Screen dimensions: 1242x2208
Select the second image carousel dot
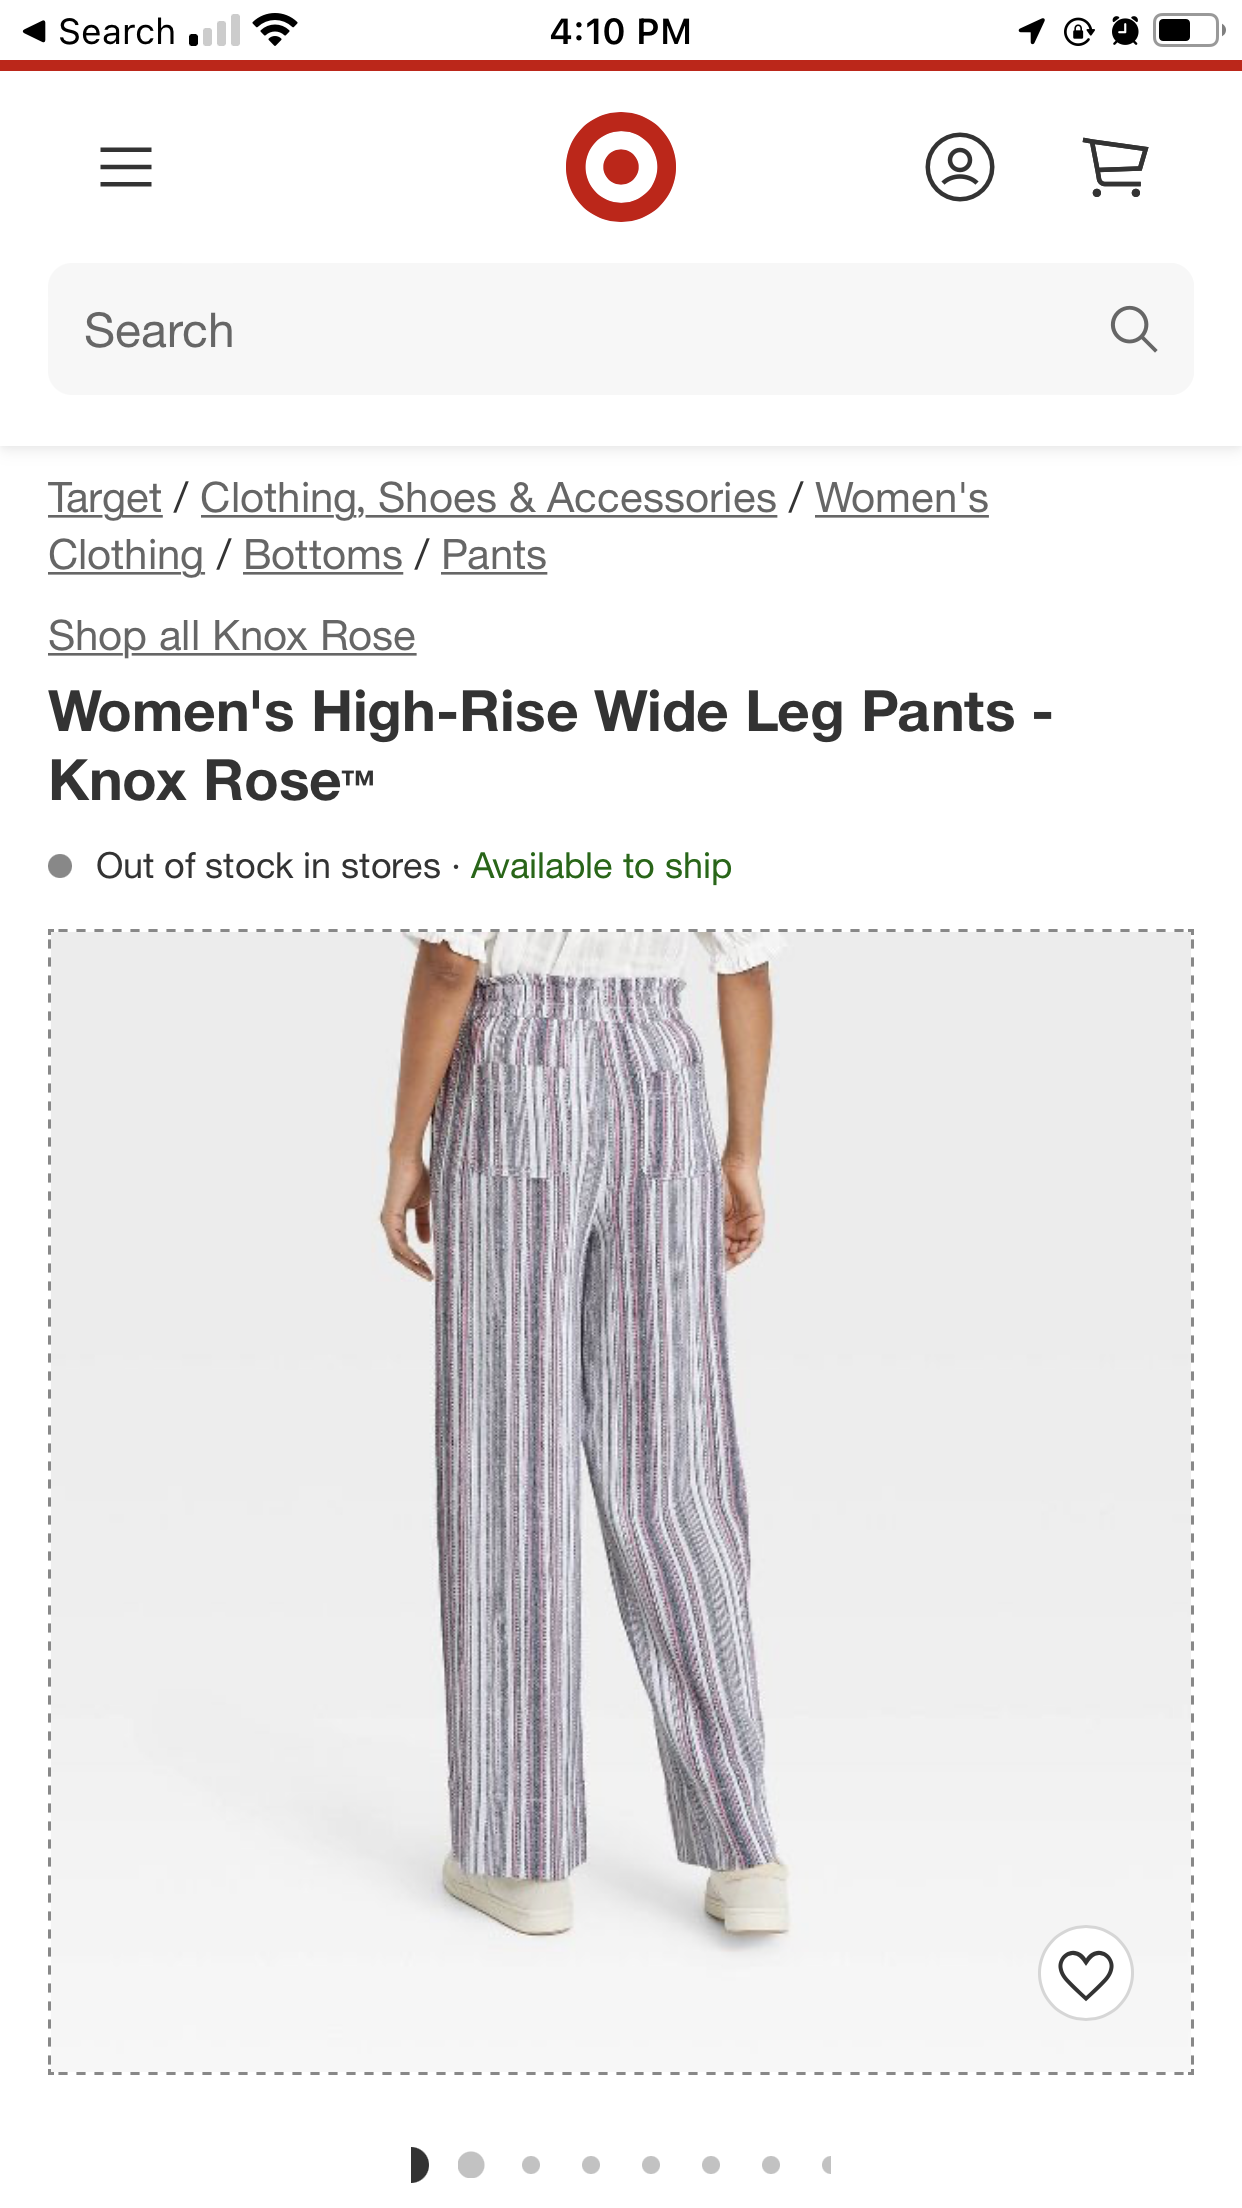pos(471,2165)
